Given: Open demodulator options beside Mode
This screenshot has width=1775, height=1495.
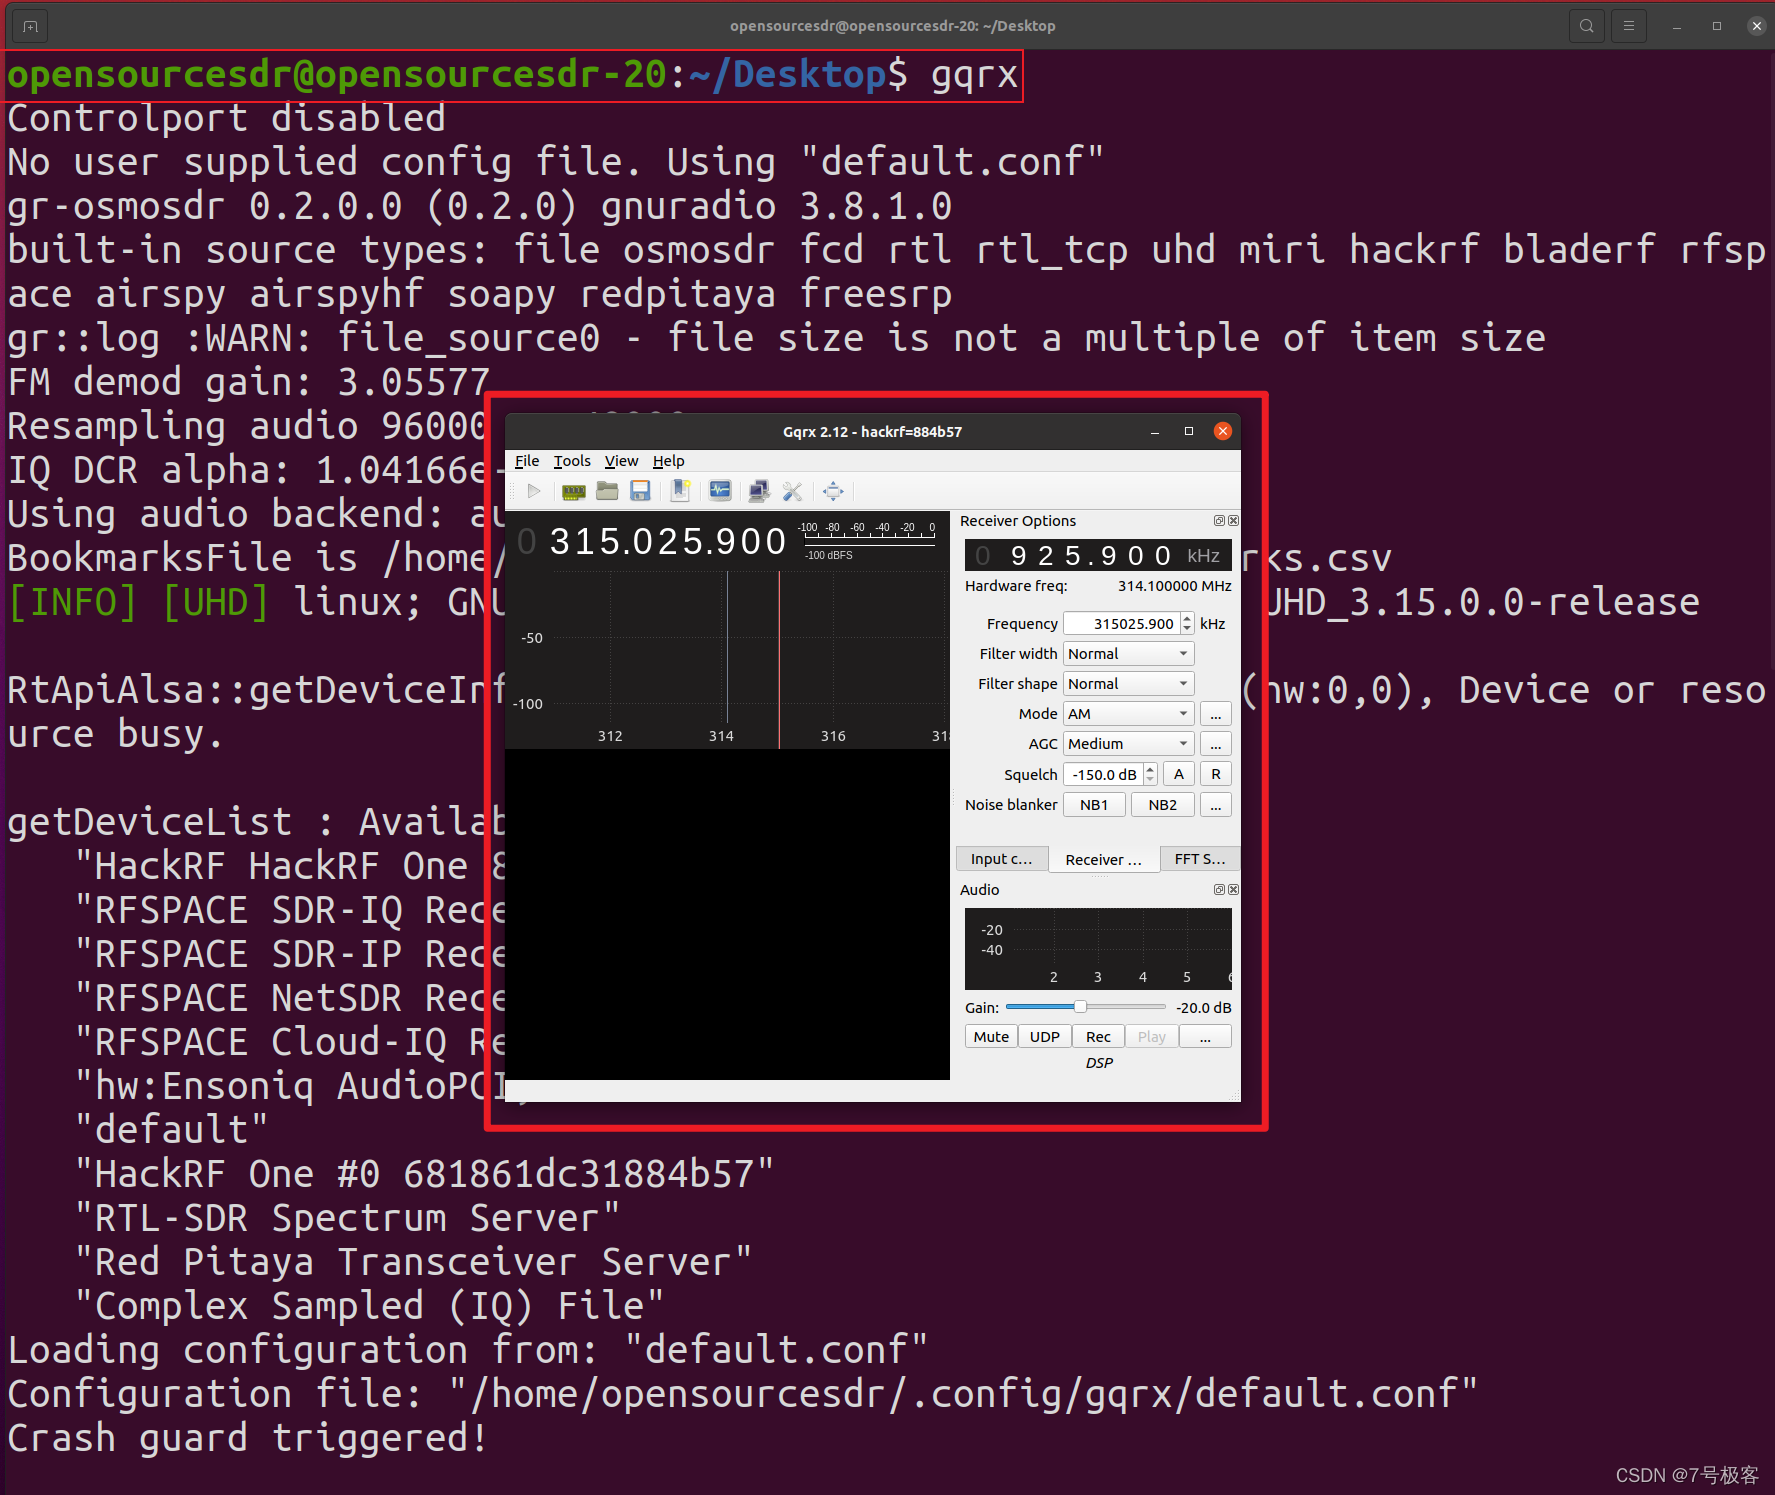Looking at the screenshot, I should pyautogui.click(x=1216, y=714).
